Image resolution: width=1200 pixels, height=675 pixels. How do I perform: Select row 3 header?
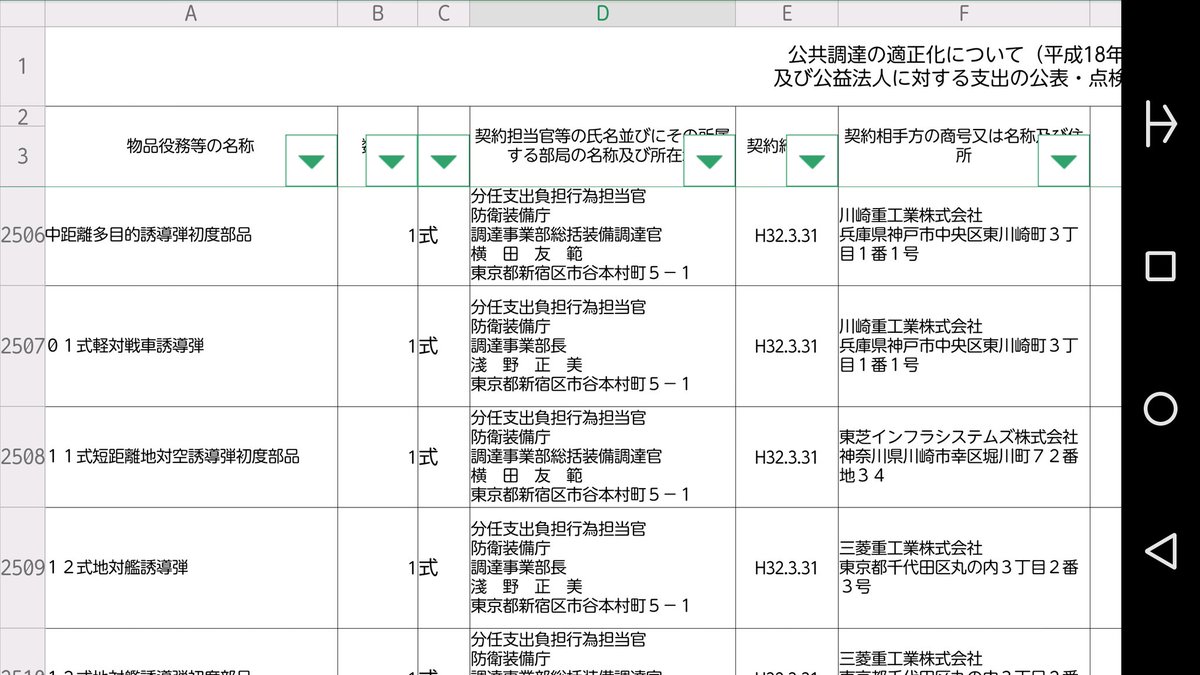coord(22,156)
